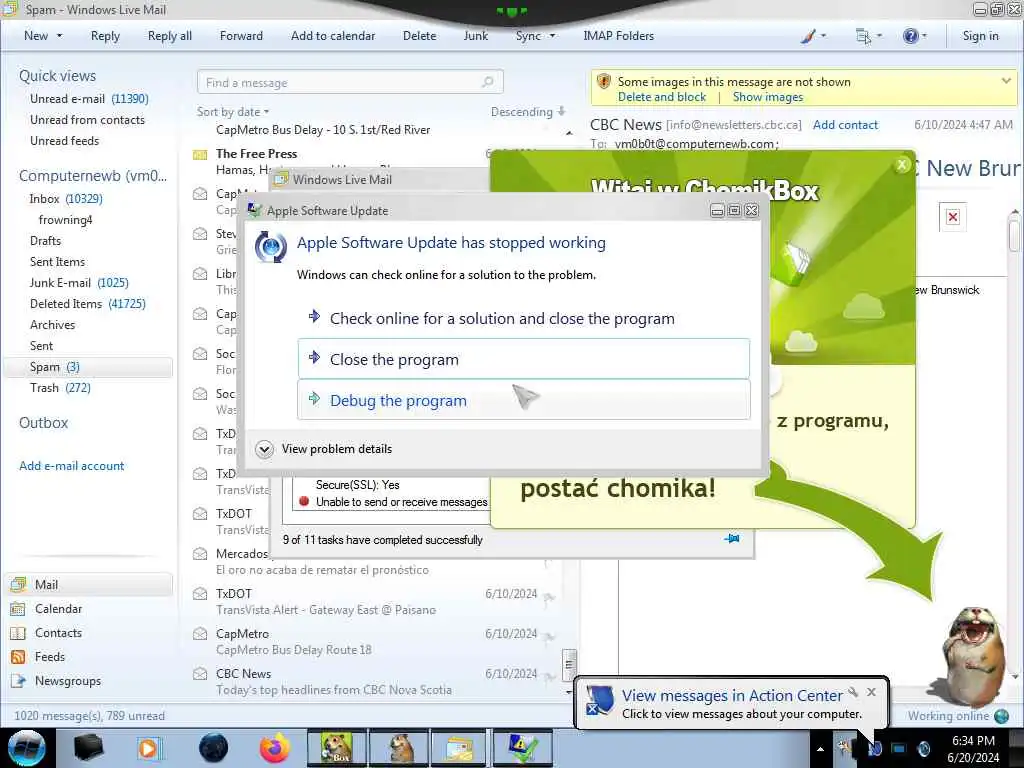The image size is (1024, 768).
Task: Click the envelope icon beside CBC News message
Action: click(x=200, y=674)
